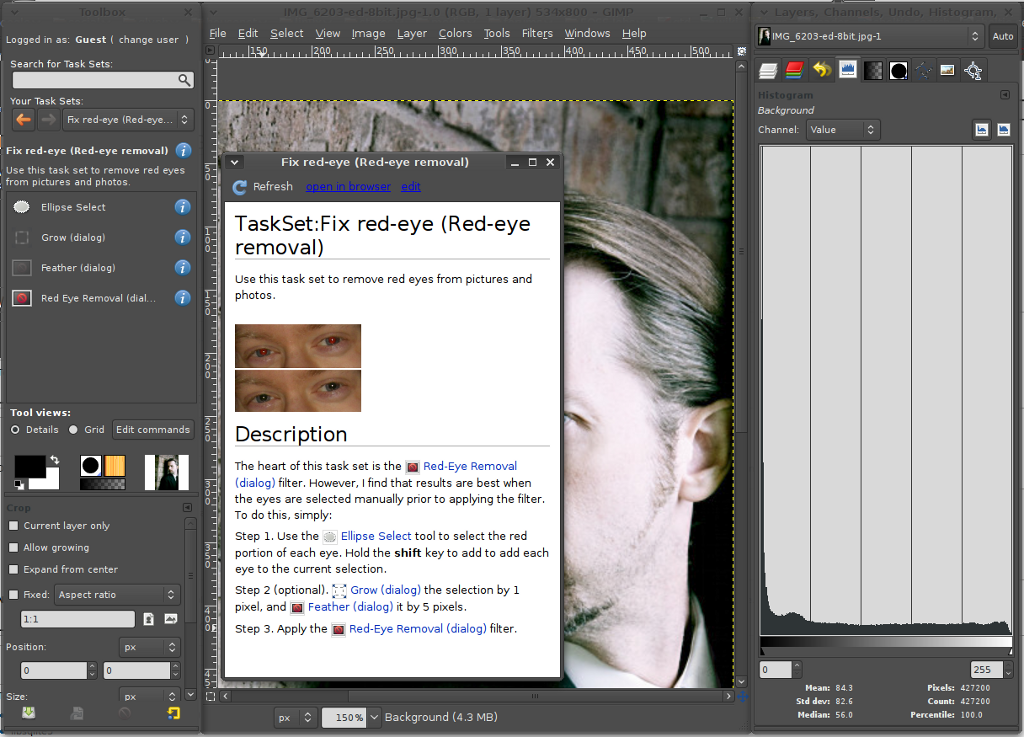
Task: Open the Tools menu
Action: 497,33
